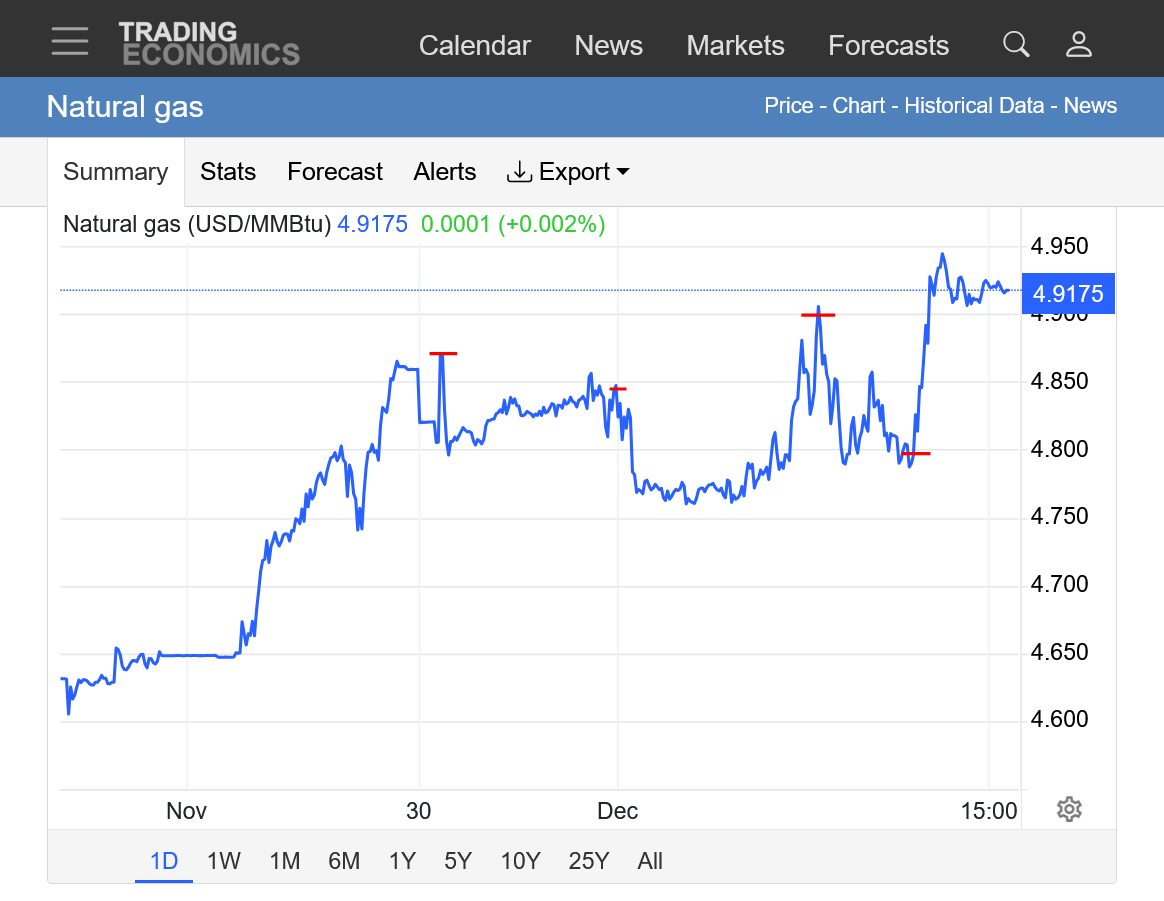Viewport: 1164px width, 901px height.
Task: Expand the Export dropdown
Action: pos(569,172)
